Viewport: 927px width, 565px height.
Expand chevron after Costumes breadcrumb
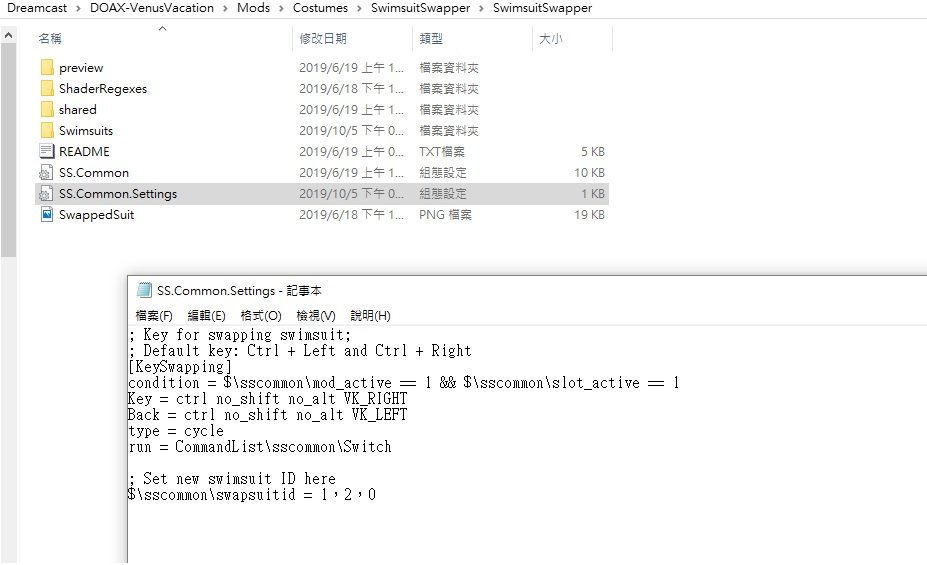(x=359, y=8)
